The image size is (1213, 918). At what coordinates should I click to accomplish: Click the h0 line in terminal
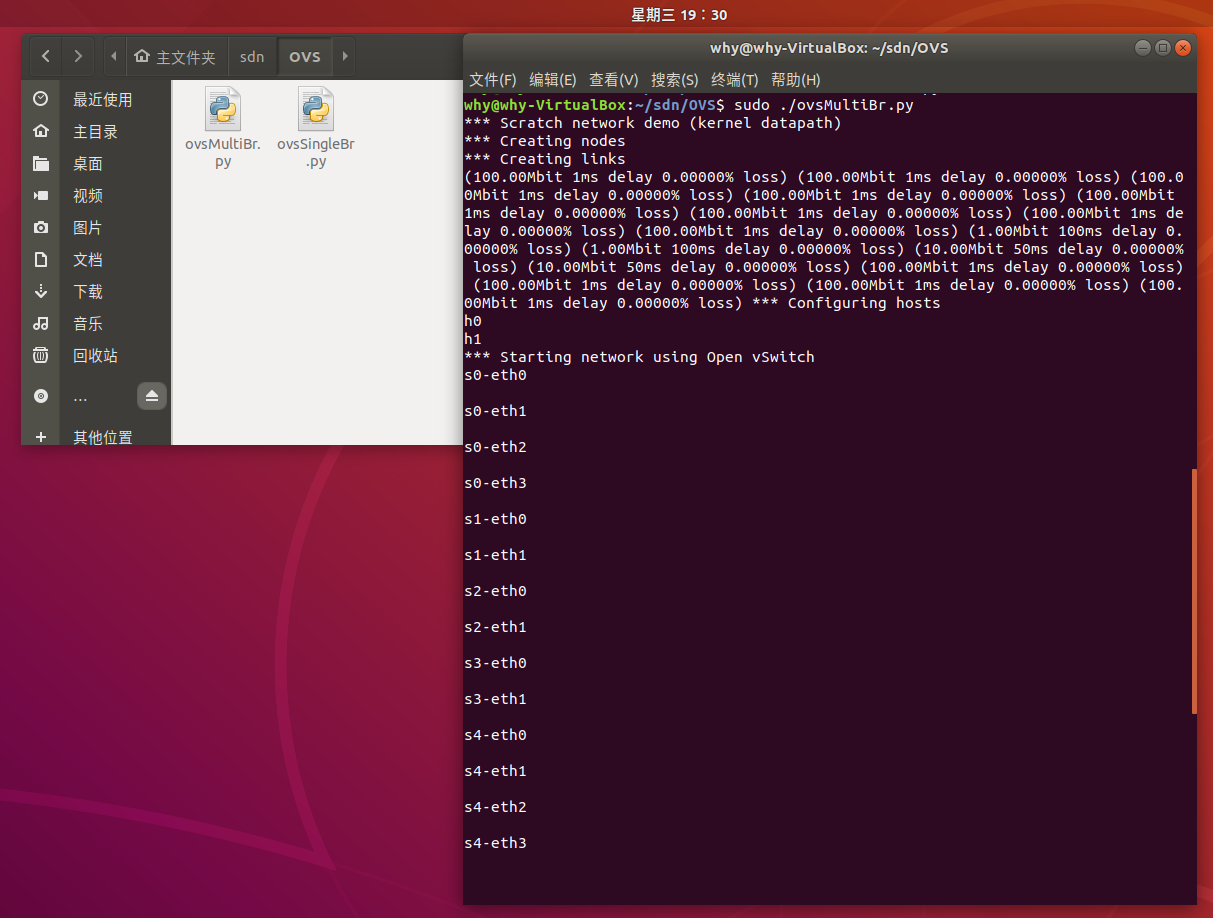pos(474,321)
